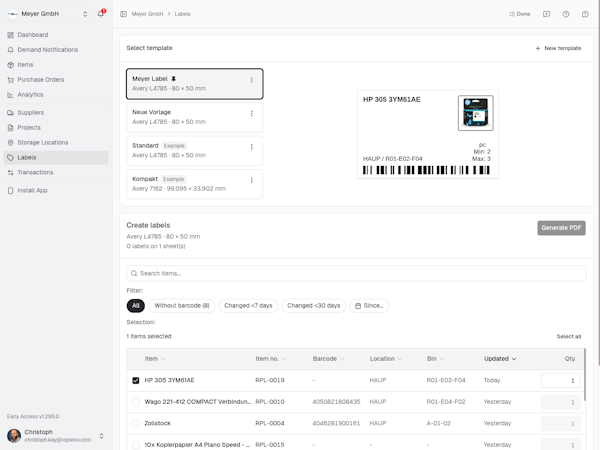The height and width of the screenshot is (450, 600).
Task: Expand the Meyer GmbH organization switcher
Action: point(48,14)
